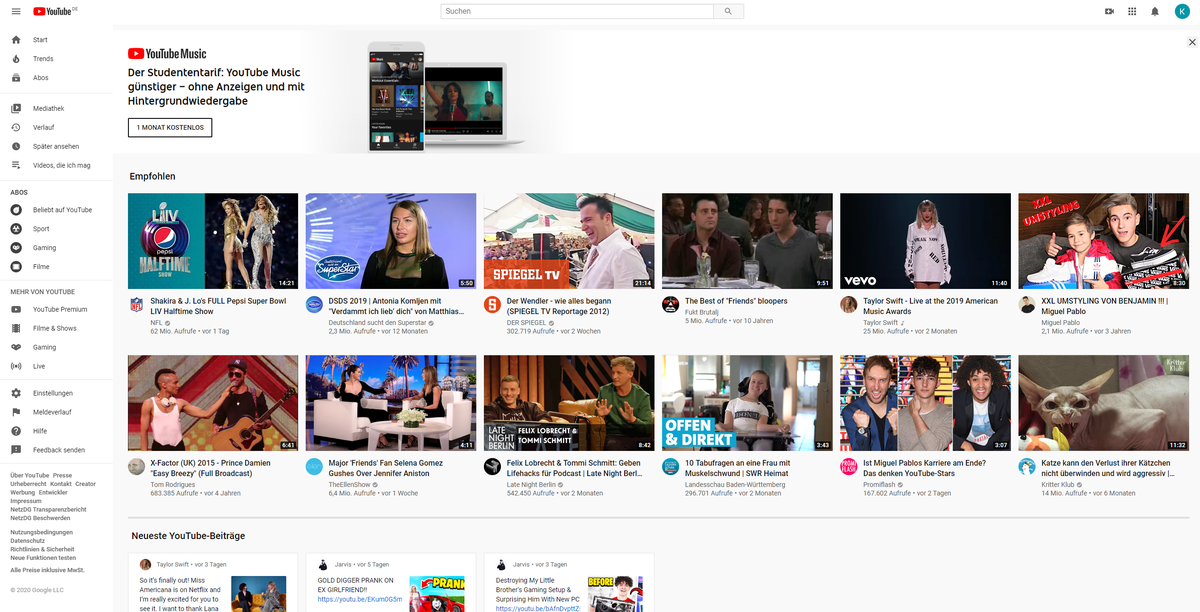Open The Best of Friends bloopers thumbnail

coord(747,241)
